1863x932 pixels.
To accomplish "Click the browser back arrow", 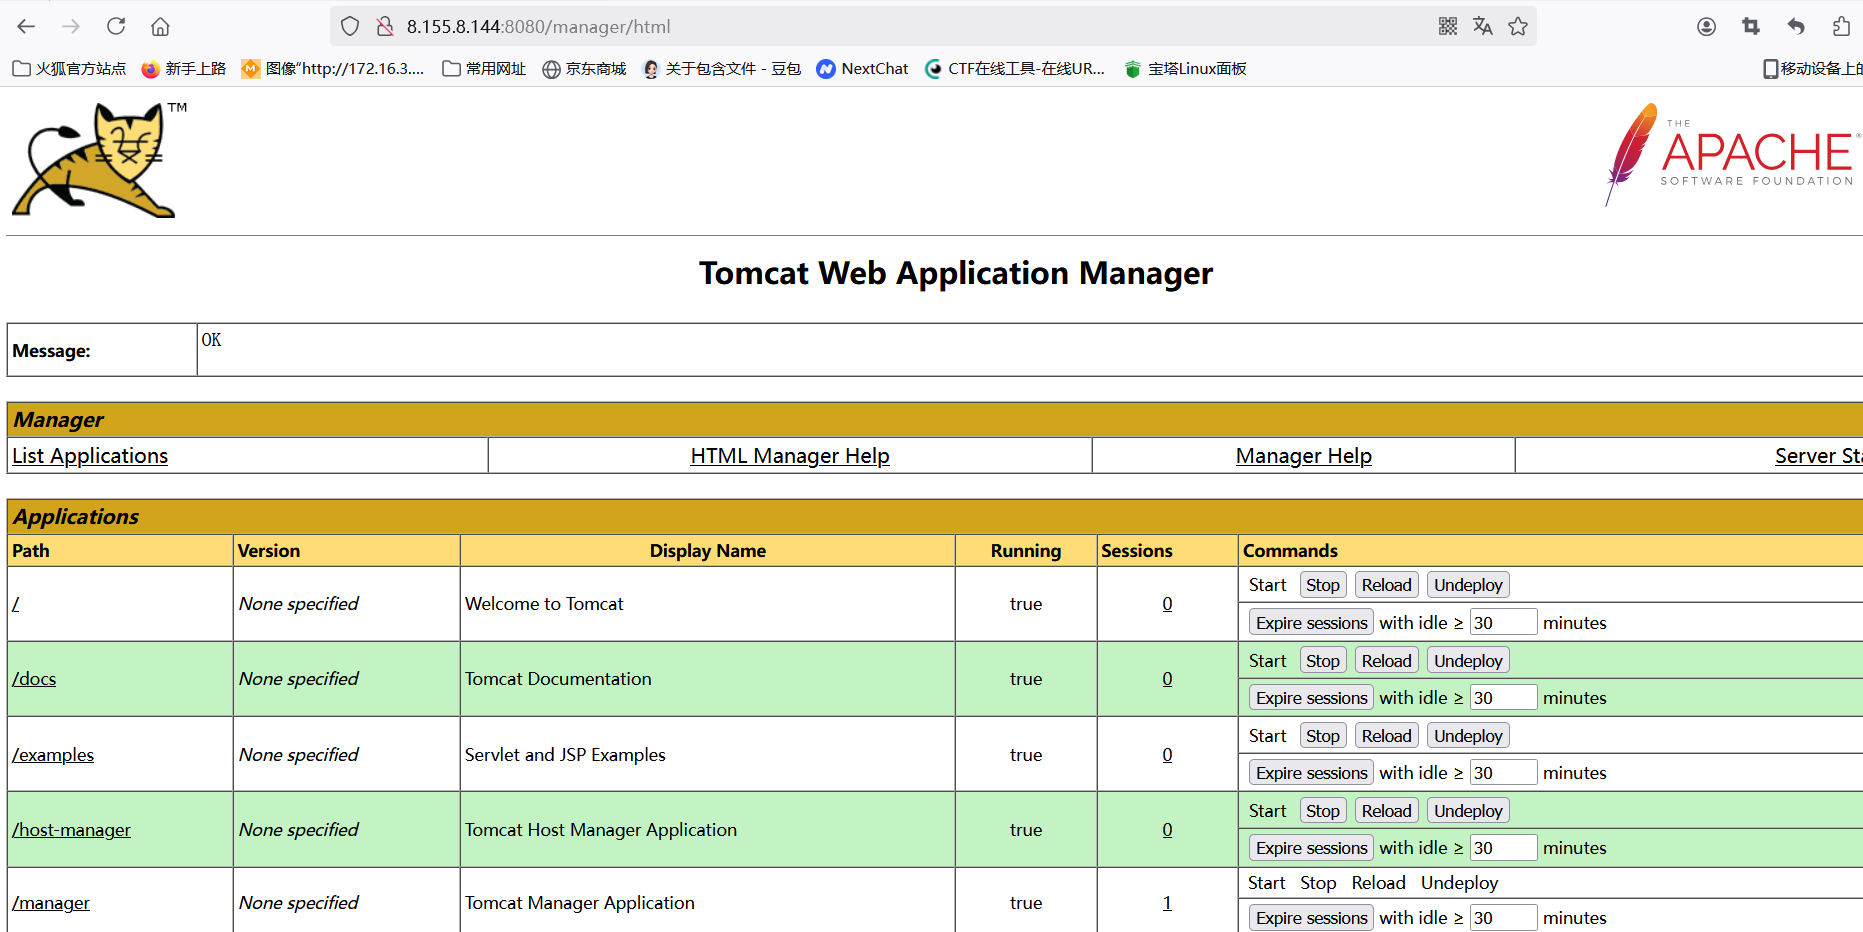I will point(27,27).
